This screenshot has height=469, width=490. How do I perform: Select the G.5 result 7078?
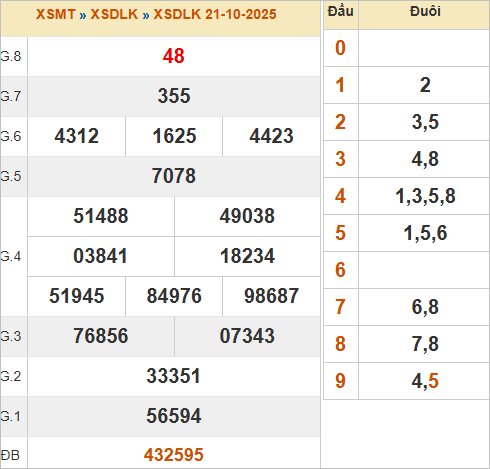click(x=174, y=176)
